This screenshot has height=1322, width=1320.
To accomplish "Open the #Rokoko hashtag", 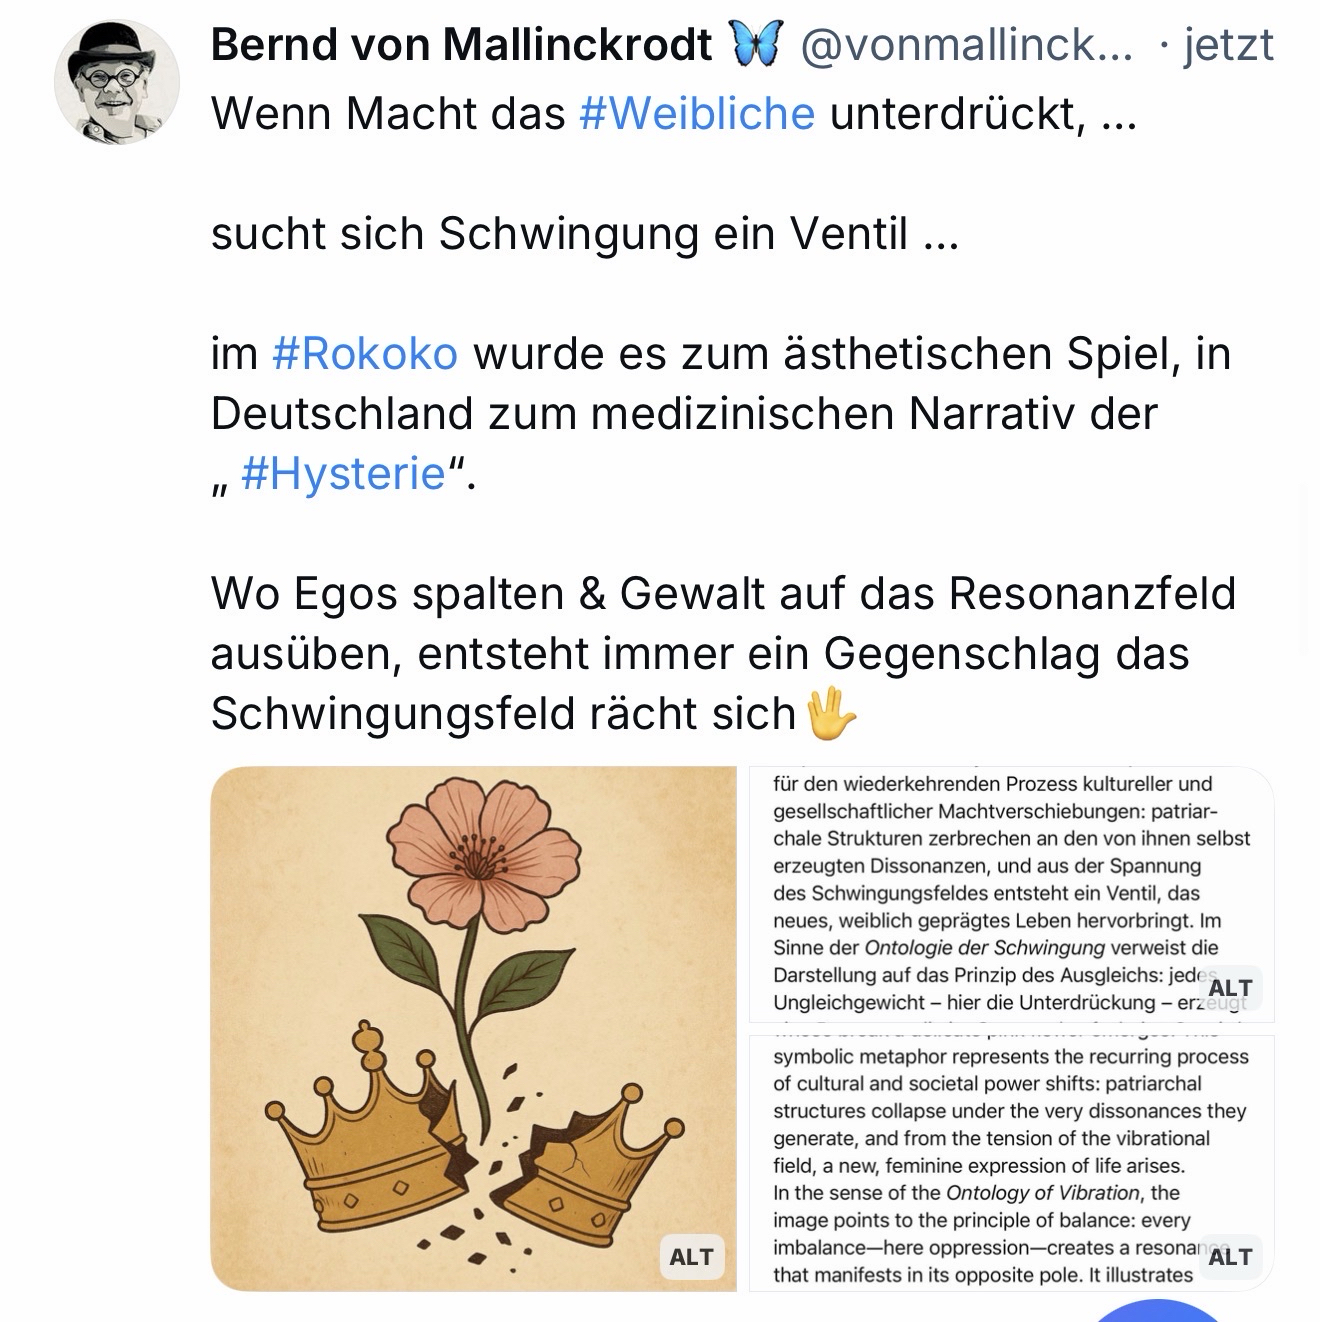I will [x=364, y=354].
